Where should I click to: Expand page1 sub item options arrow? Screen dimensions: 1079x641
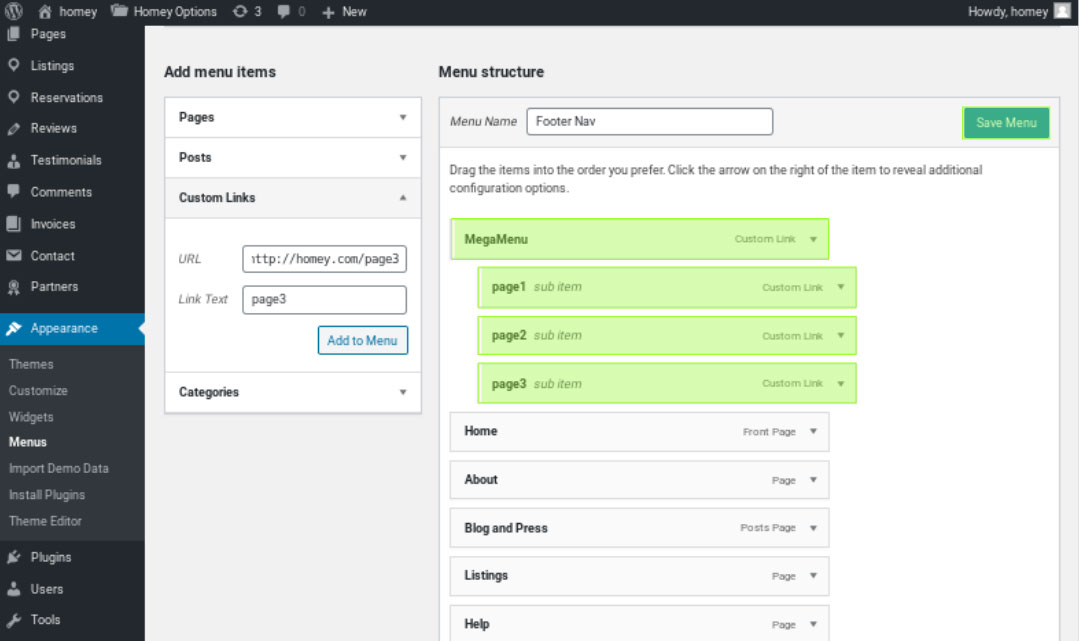[841, 287]
